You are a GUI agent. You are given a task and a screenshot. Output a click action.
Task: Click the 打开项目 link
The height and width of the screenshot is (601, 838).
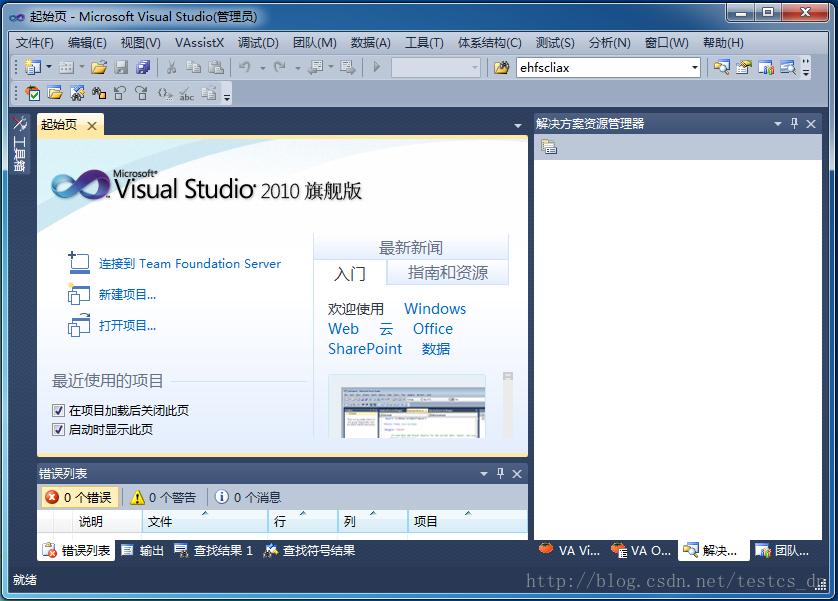click(x=127, y=325)
